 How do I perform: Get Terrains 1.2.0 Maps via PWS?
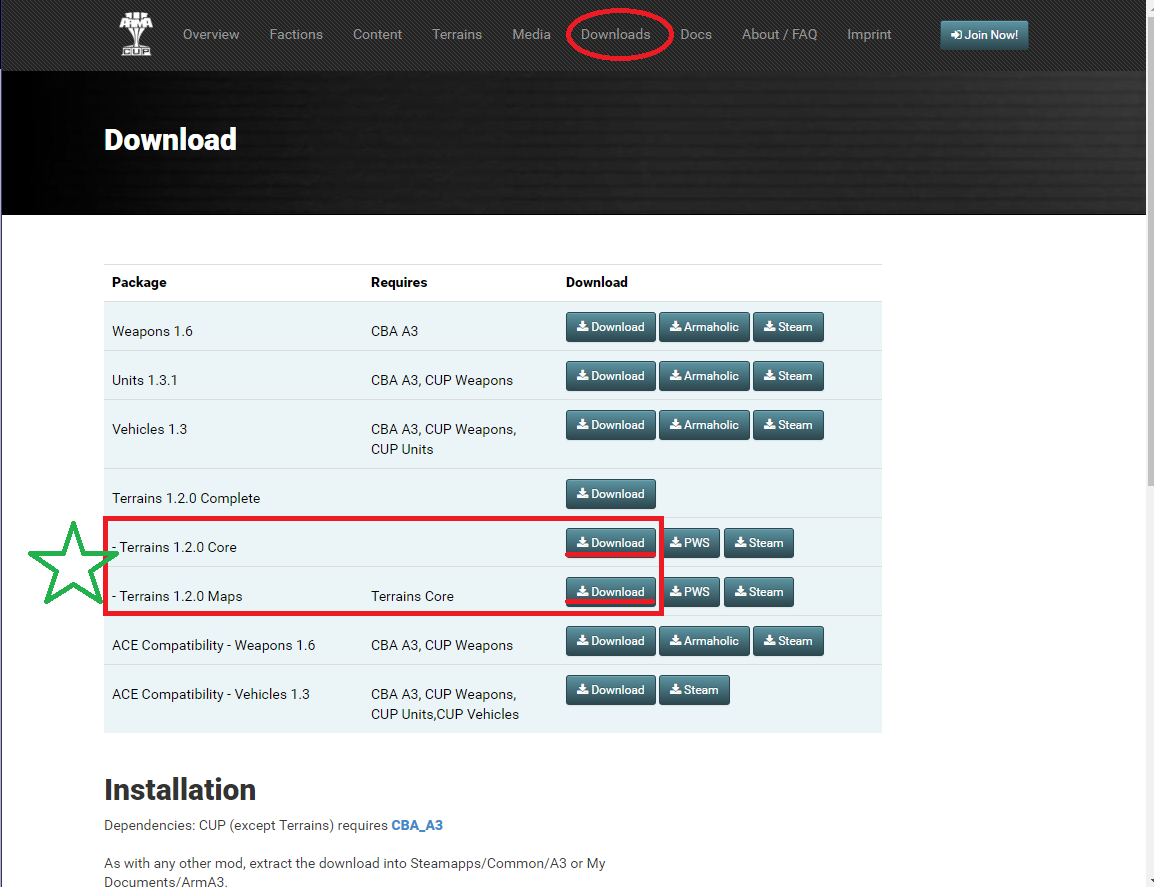(690, 592)
